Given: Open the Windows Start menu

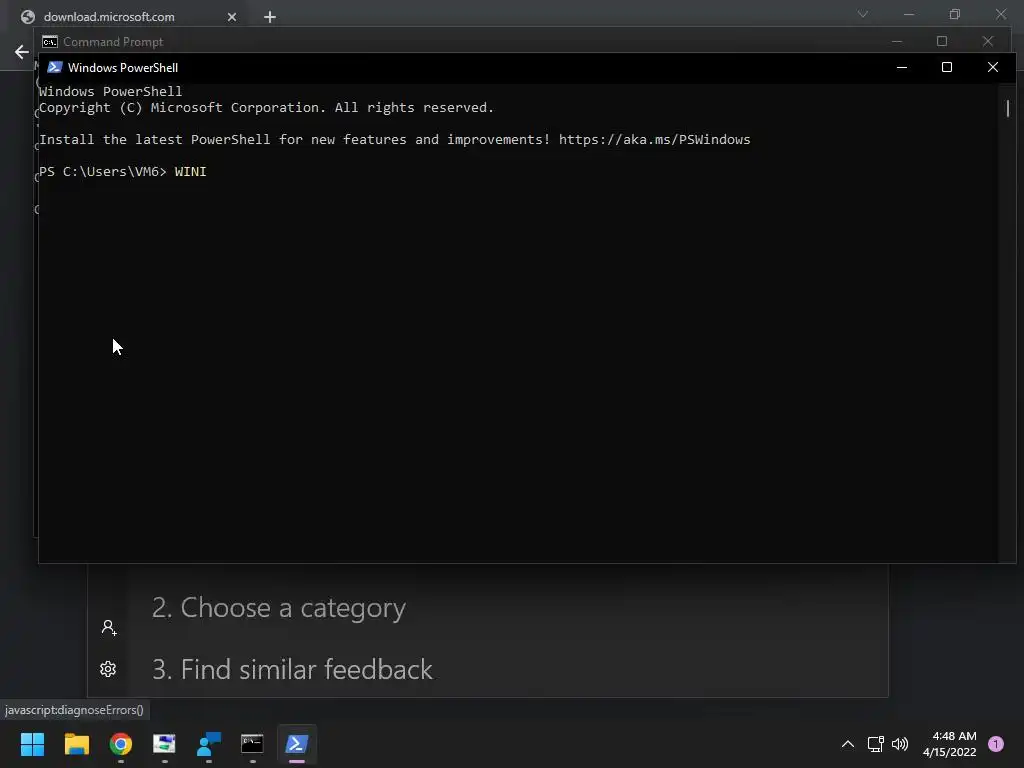Looking at the screenshot, I should pos(32,744).
